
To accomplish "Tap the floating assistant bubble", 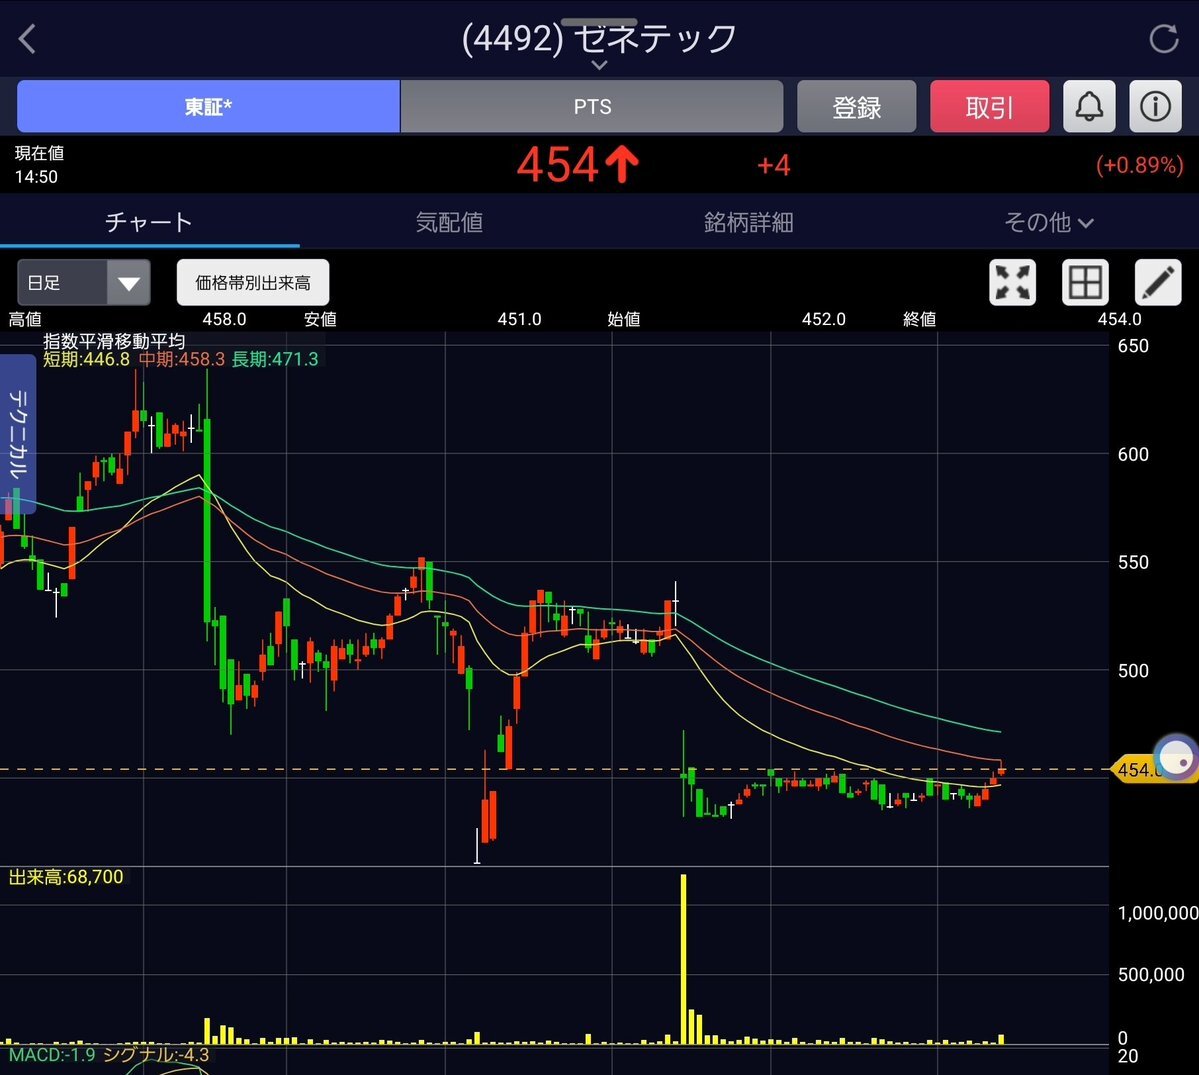I will (x=1176, y=758).
